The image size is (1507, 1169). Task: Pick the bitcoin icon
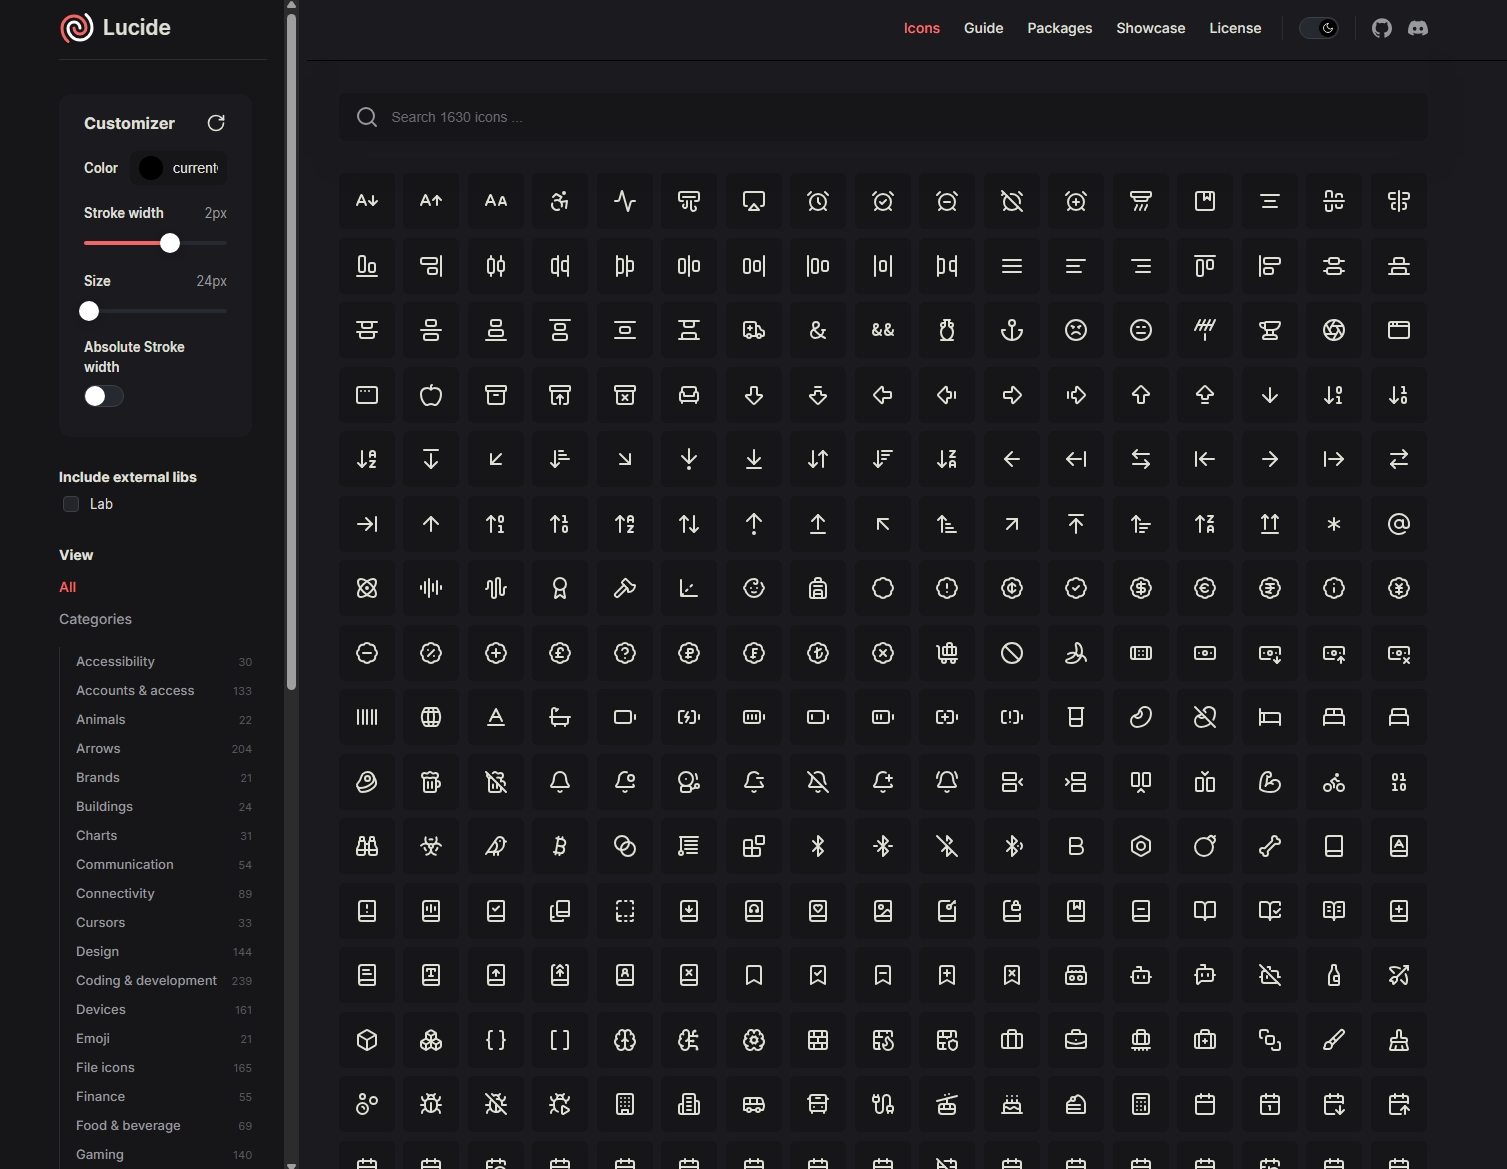560,846
